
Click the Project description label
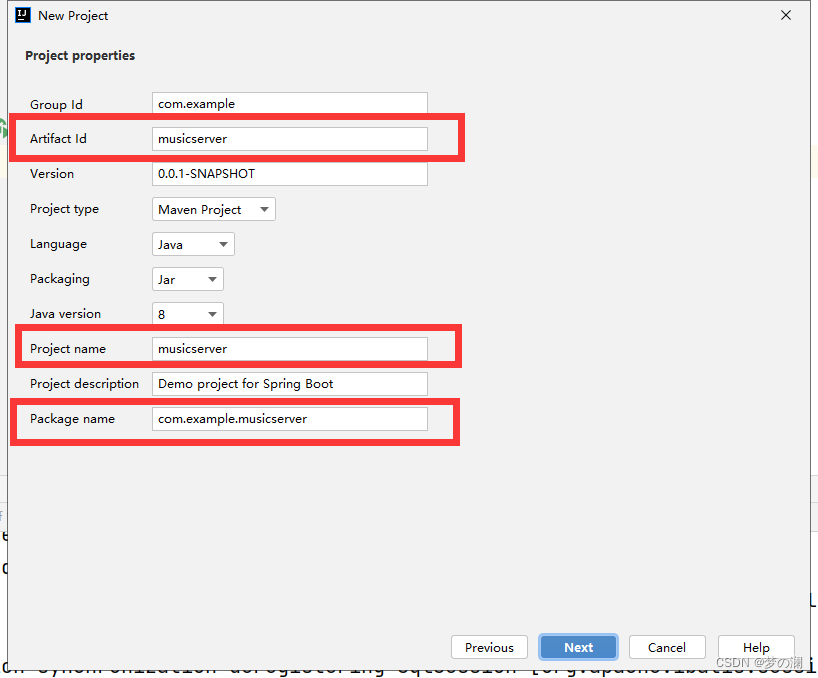[85, 384]
